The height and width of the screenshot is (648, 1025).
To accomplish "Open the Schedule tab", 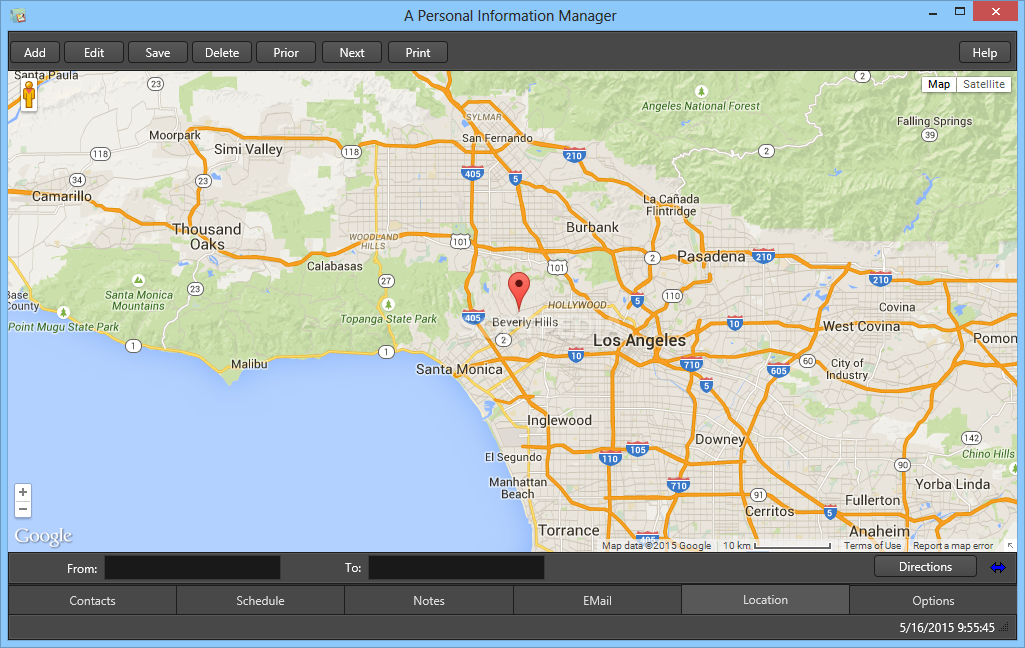I will click(260, 600).
